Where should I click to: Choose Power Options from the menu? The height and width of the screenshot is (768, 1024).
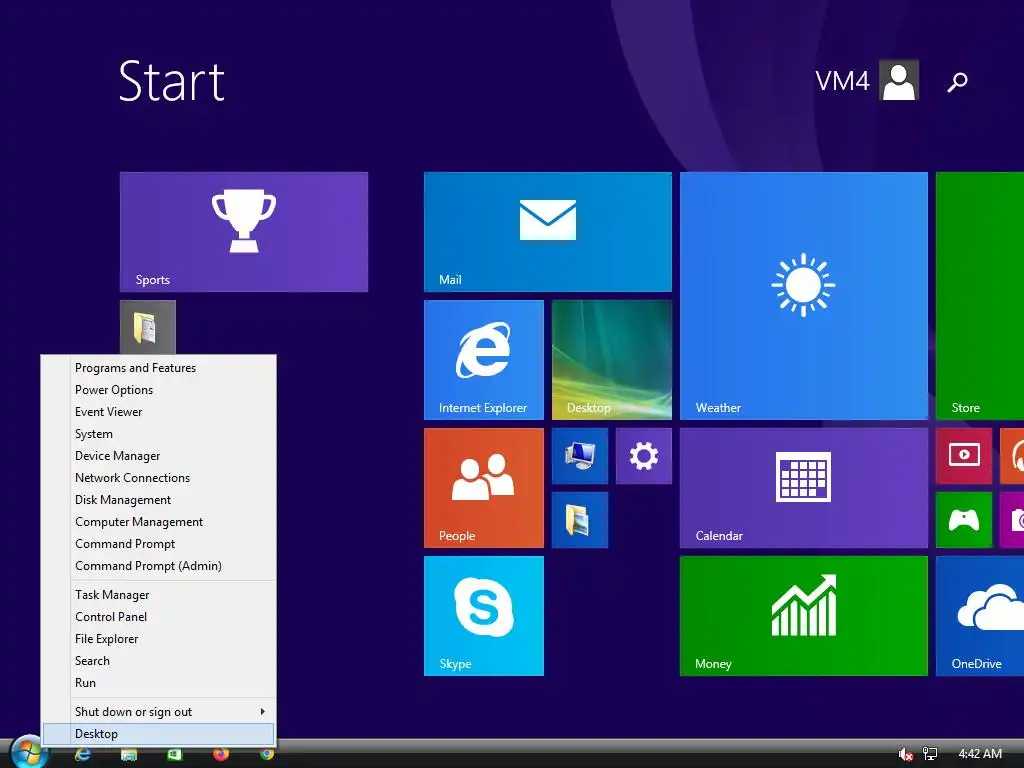159,390
